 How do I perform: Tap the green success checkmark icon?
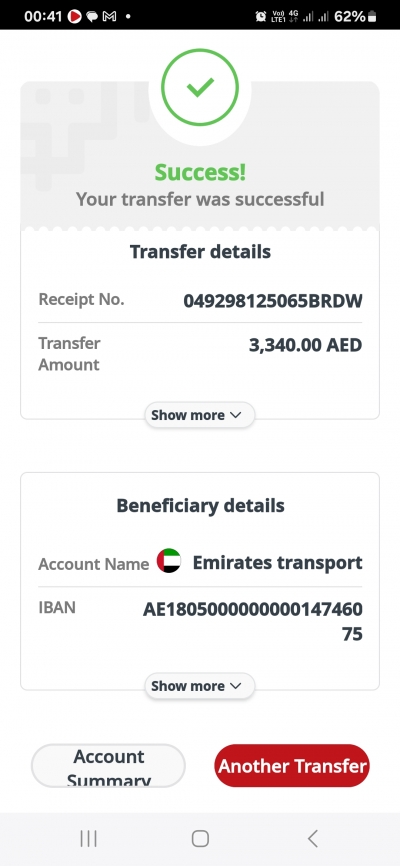[200, 87]
